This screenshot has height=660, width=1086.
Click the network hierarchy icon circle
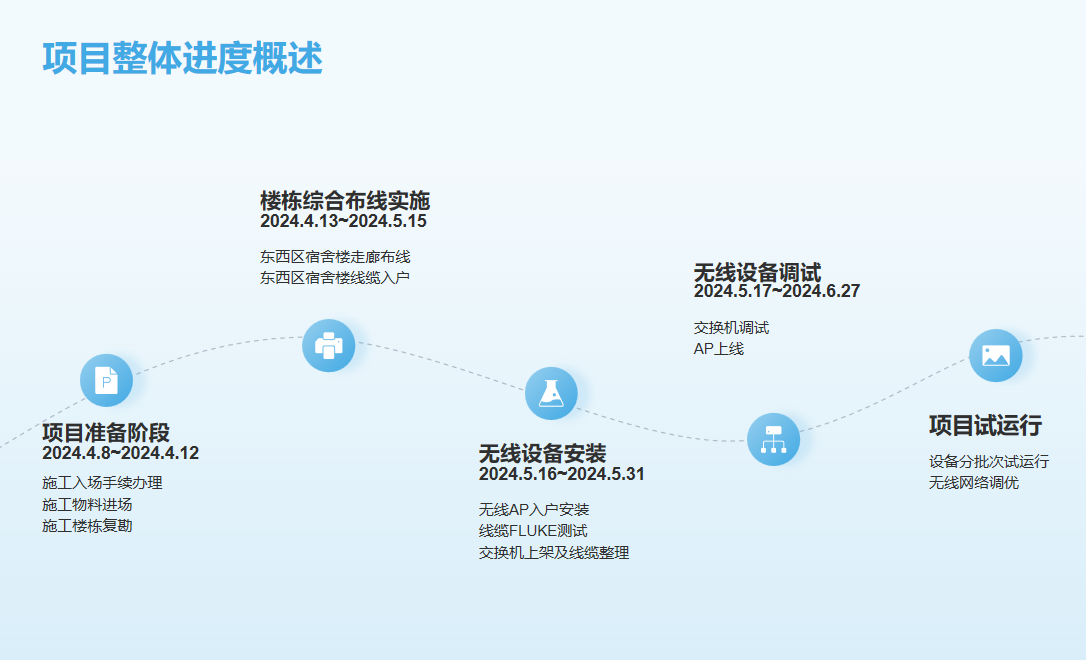(773, 439)
